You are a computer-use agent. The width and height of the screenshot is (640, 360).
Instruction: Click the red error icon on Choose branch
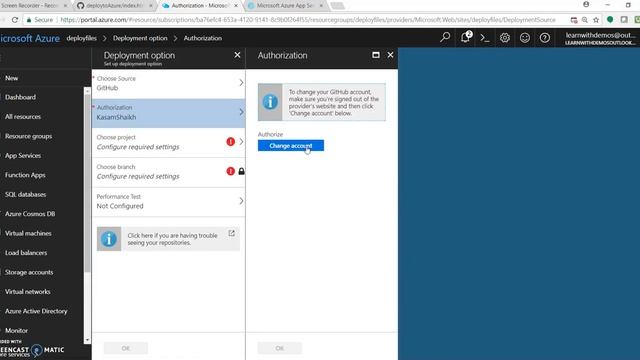(x=231, y=171)
